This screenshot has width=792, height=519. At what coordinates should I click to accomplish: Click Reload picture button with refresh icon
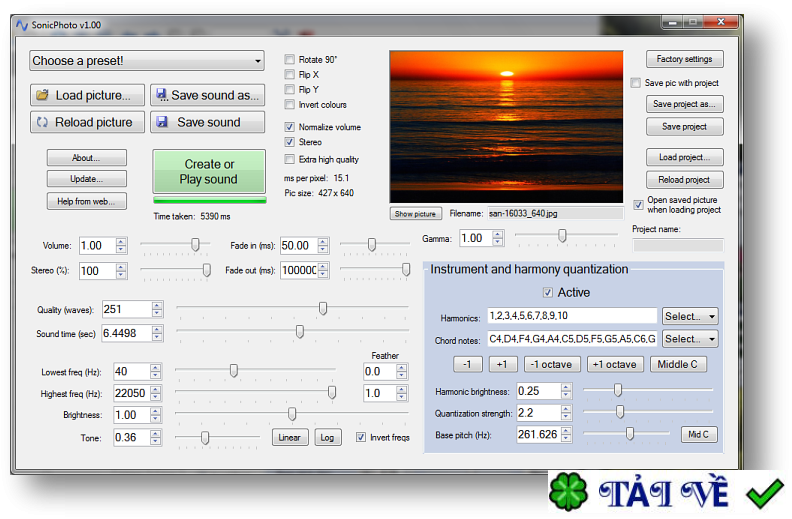87,122
